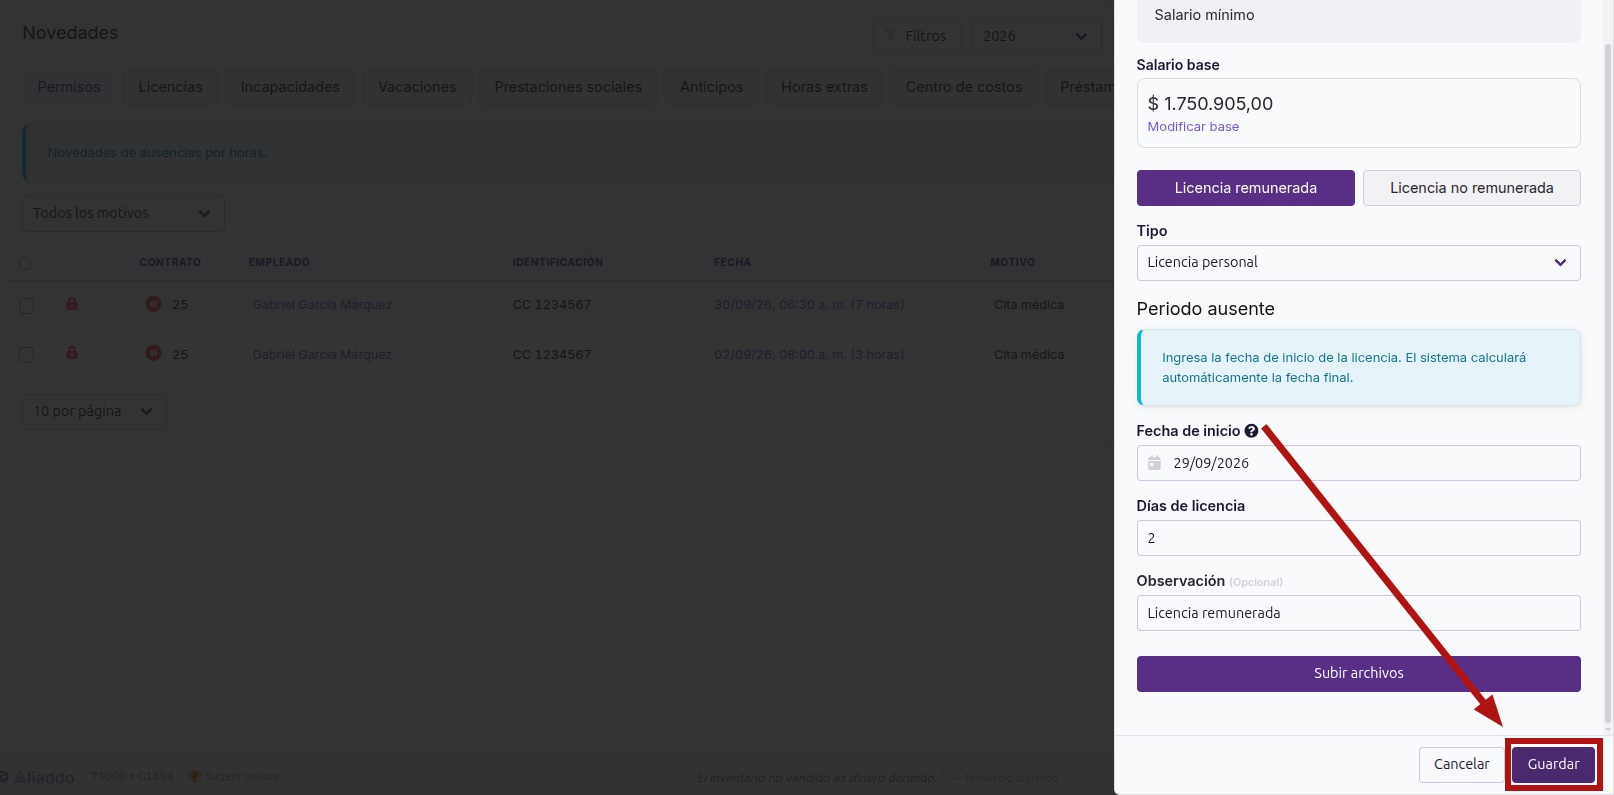Open Gabriel García Márquez in the 02/09/26 row
Viewport: 1614px width, 795px height.
[322, 355]
